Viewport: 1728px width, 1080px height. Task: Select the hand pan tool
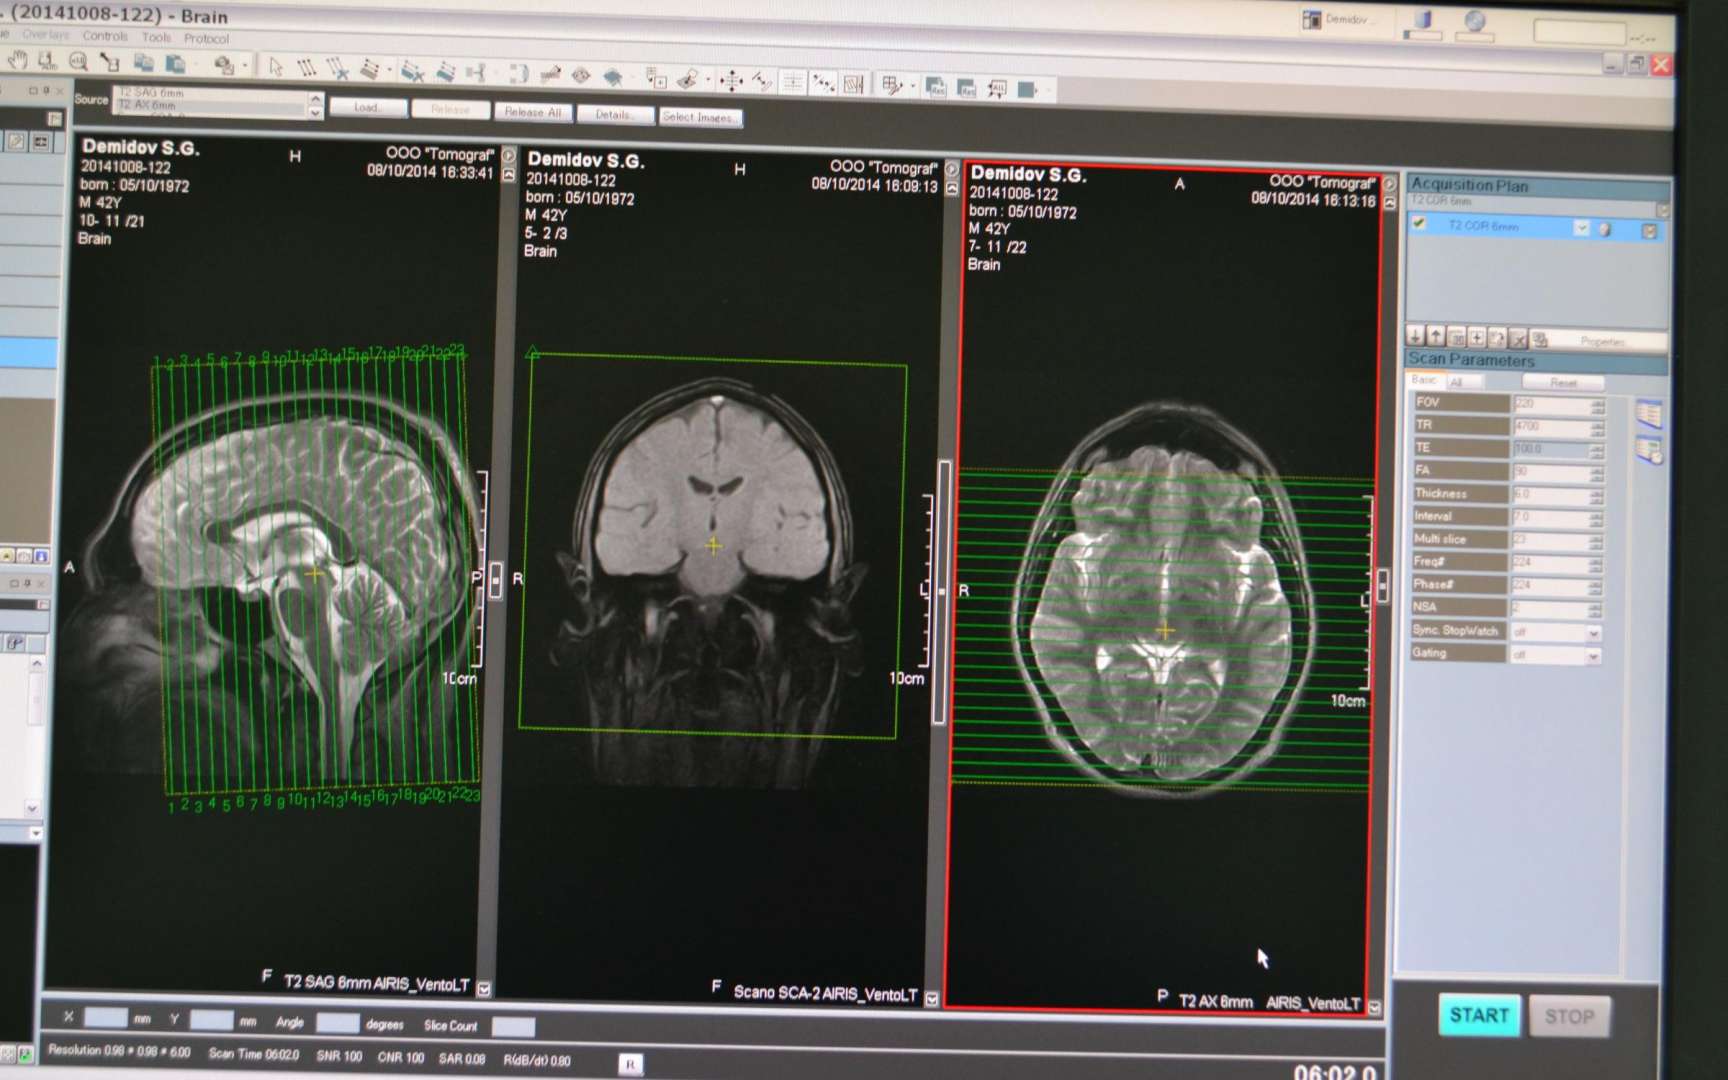(x=18, y=61)
